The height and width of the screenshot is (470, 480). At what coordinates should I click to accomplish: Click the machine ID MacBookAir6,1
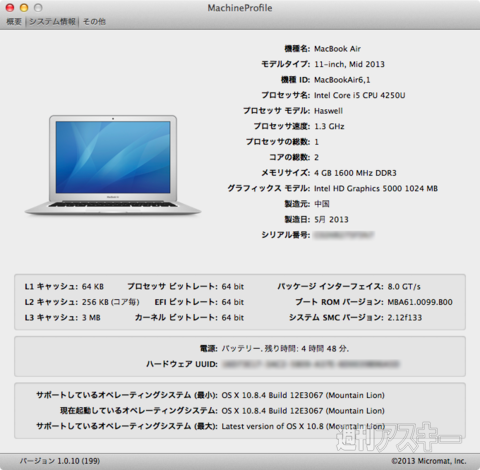(342, 80)
